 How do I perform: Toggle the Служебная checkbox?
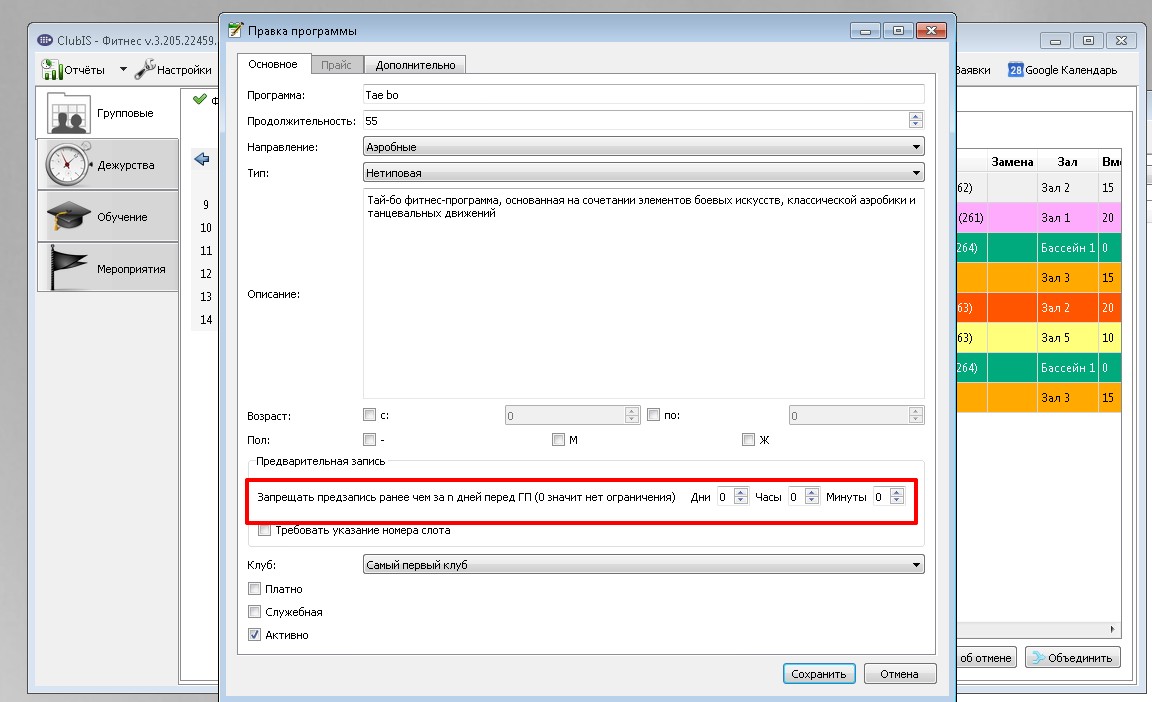click(254, 611)
